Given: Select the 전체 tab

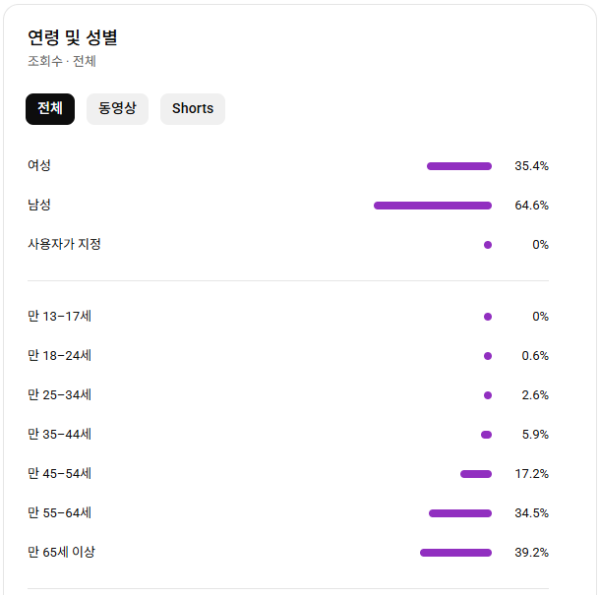Looking at the screenshot, I should click(x=50, y=109).
